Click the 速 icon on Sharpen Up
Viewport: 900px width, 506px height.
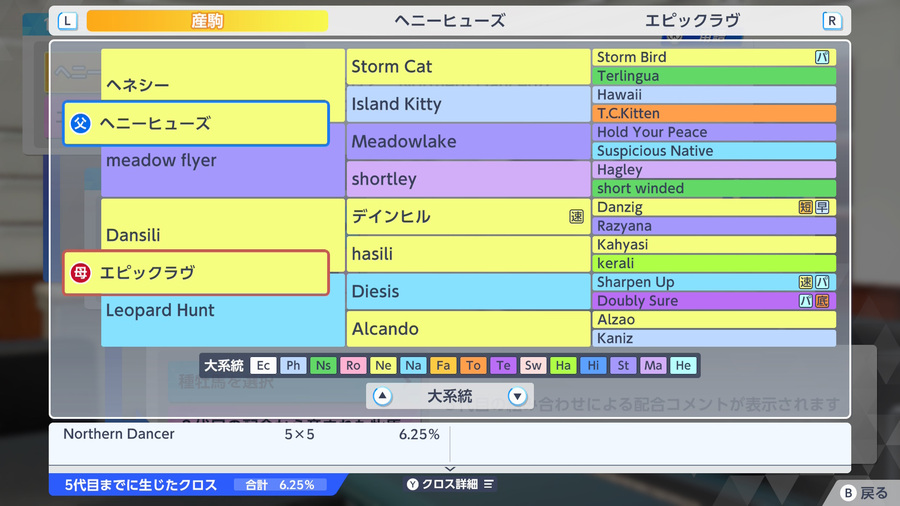[x=805, y=282]
